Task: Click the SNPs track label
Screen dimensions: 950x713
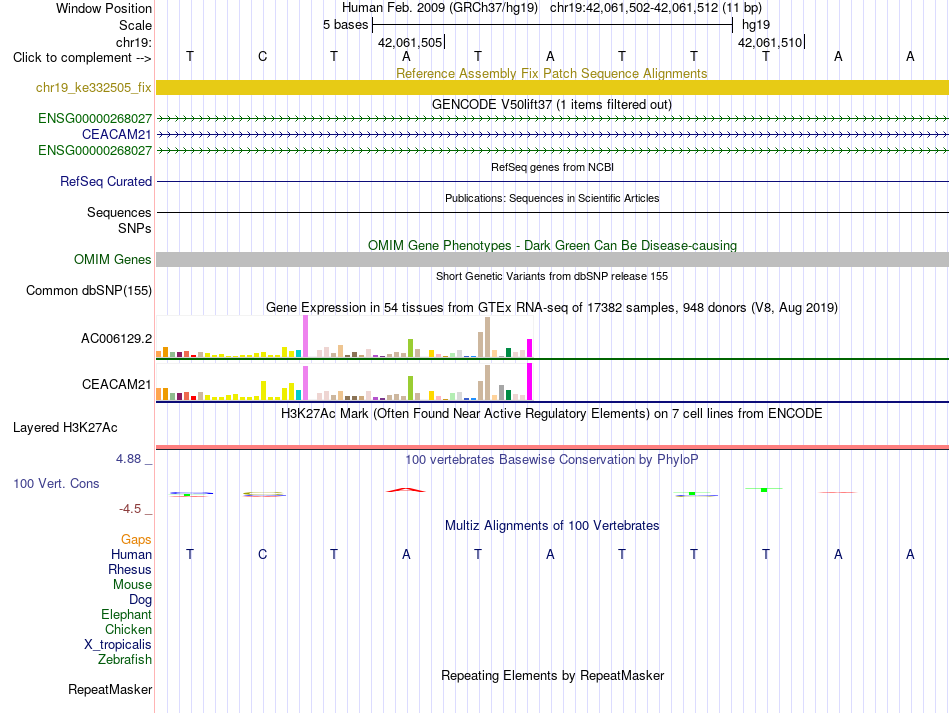Action: (x=135, y=228)
